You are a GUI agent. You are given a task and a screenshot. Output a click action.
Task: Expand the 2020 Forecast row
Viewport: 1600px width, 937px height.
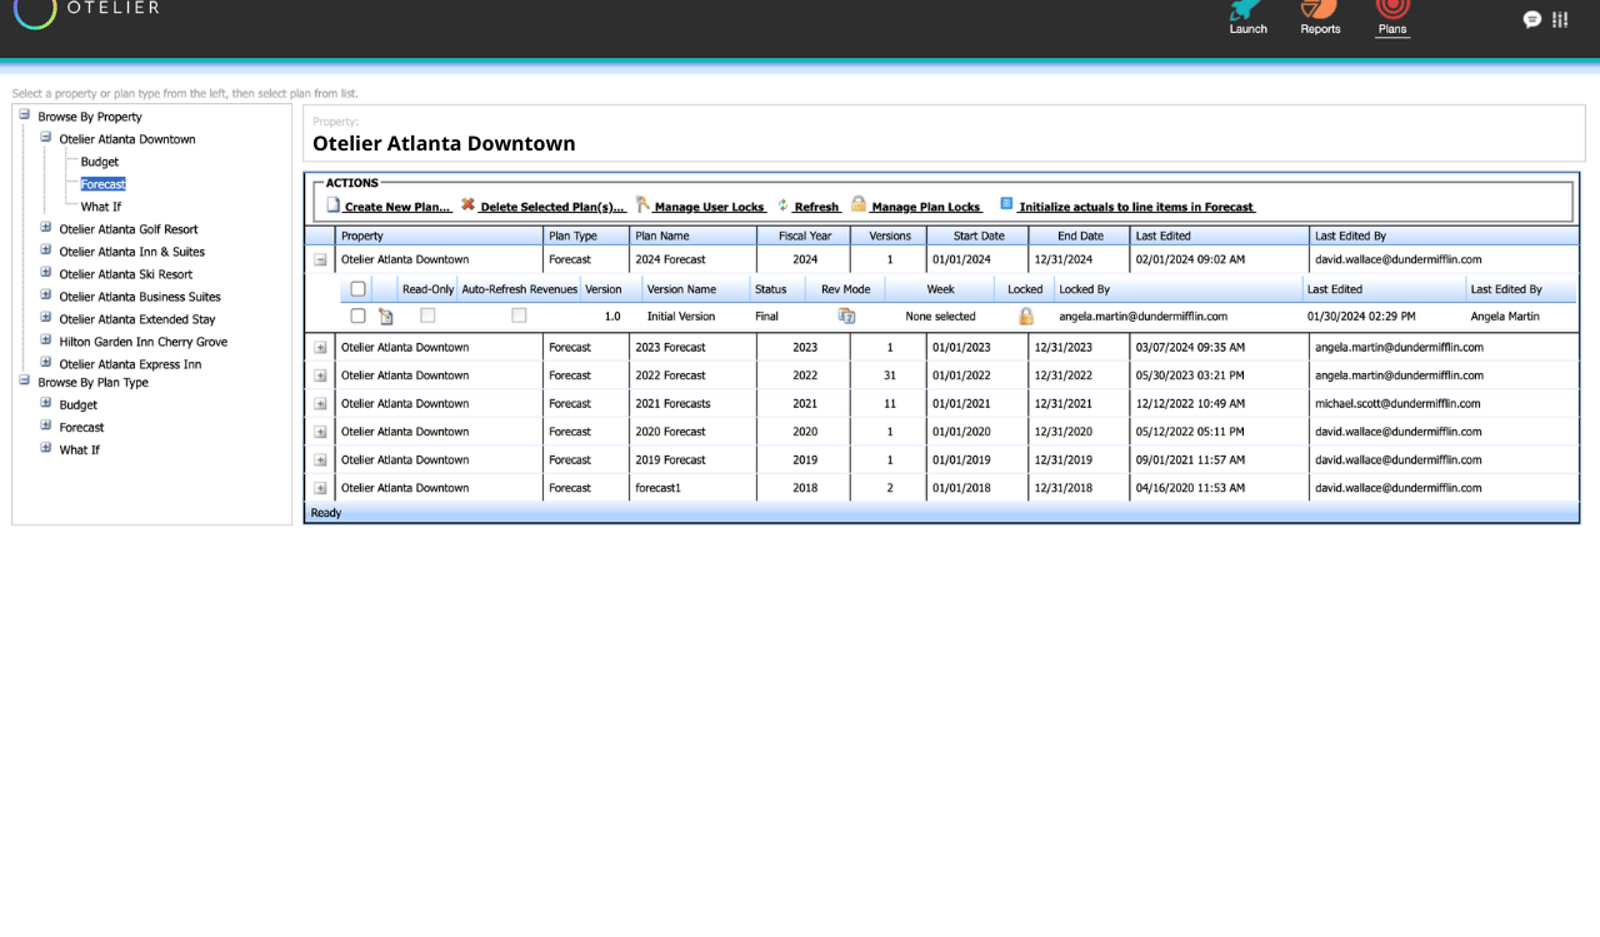320,432
